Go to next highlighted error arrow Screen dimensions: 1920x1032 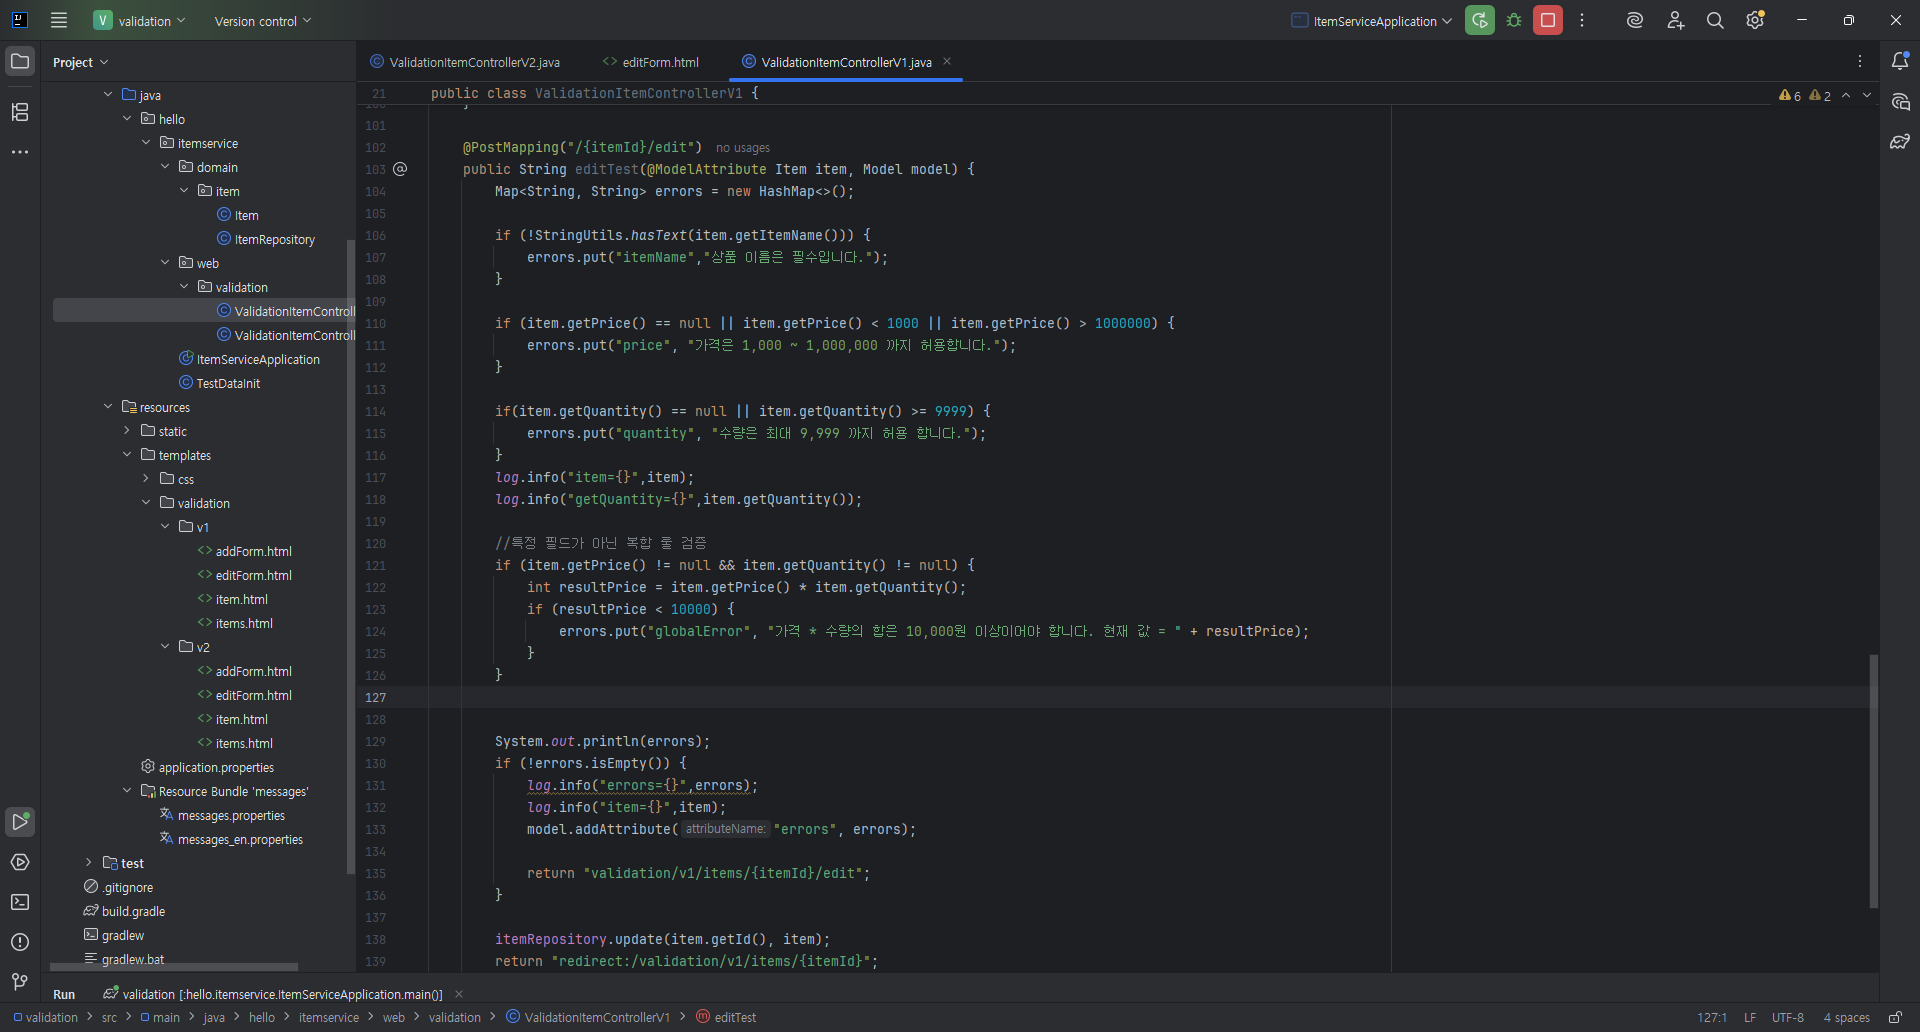1867,95
